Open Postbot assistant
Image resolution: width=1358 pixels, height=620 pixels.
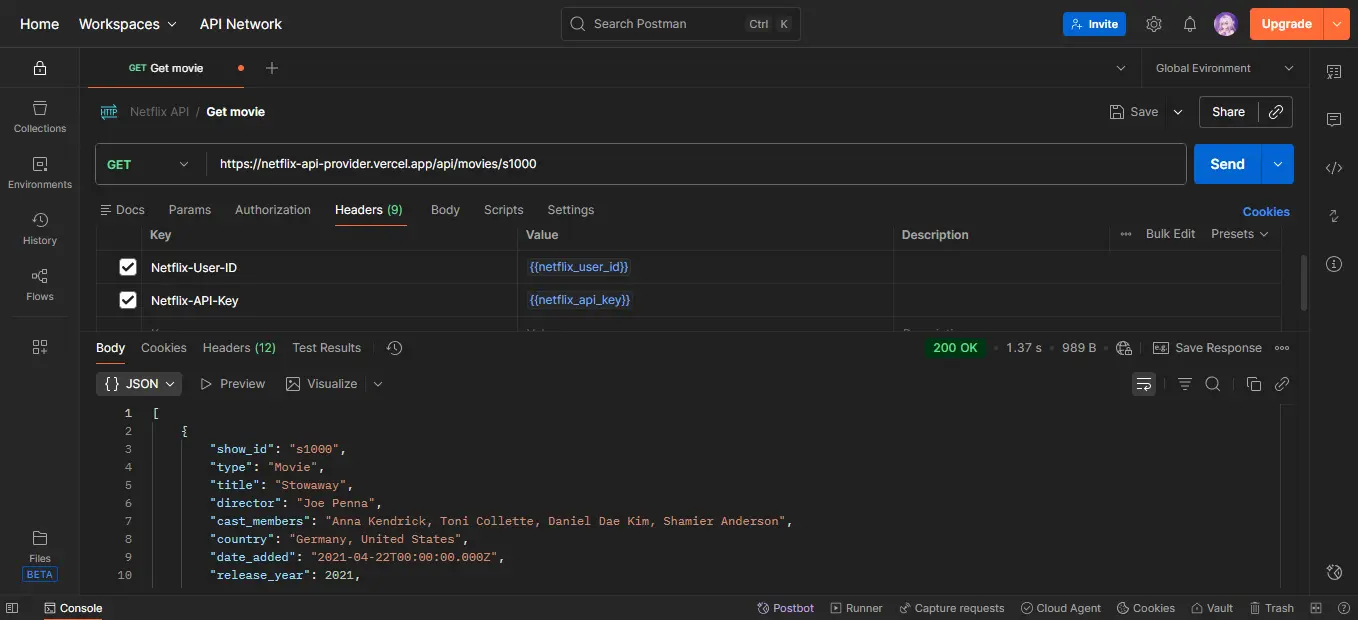786,607
